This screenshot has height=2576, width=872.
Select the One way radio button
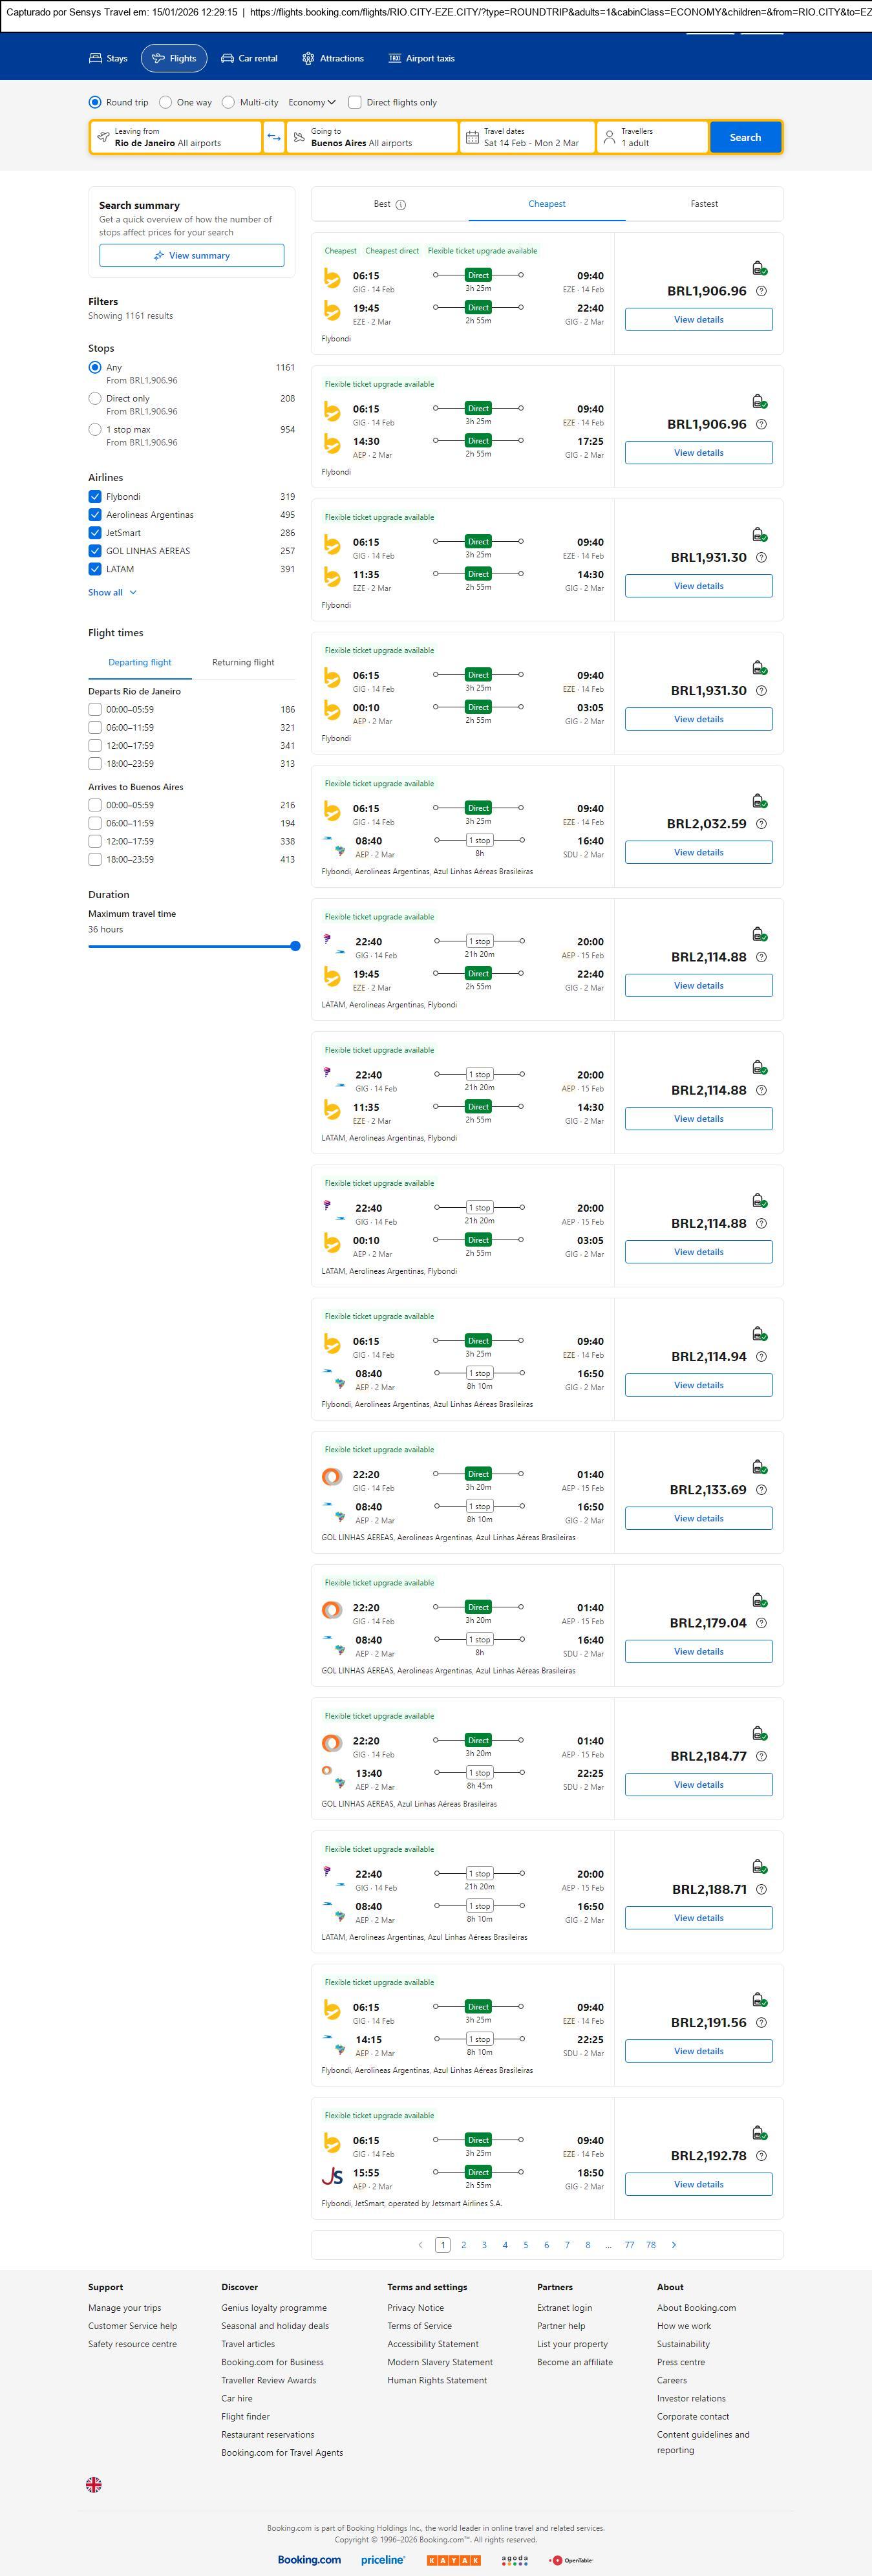coord(166,102)
